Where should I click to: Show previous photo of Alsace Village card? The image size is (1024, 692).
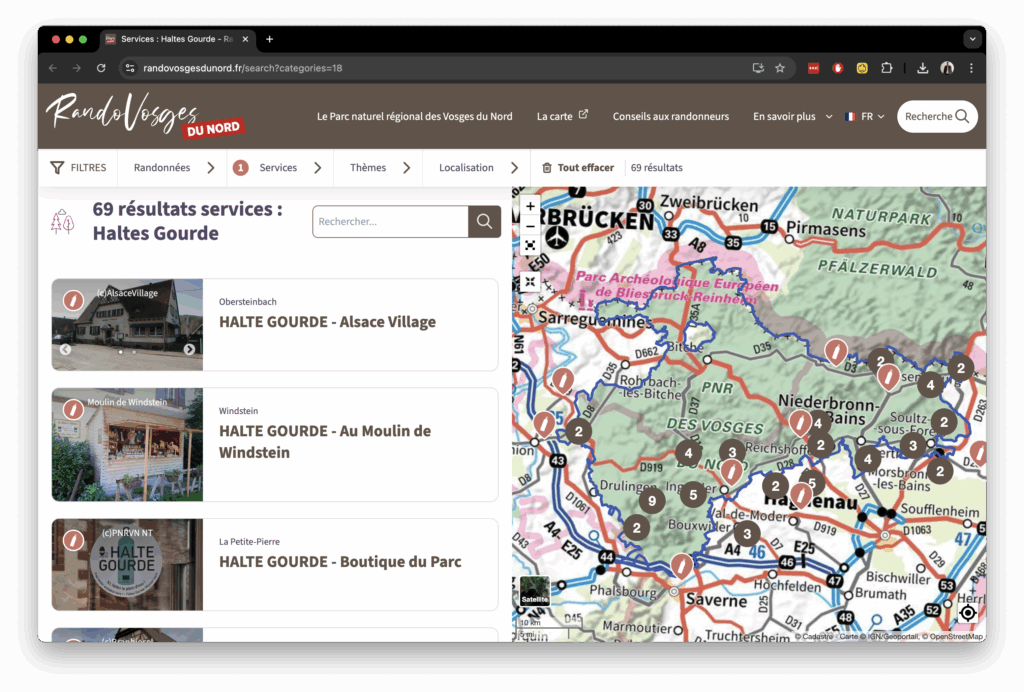click(65, 349)
